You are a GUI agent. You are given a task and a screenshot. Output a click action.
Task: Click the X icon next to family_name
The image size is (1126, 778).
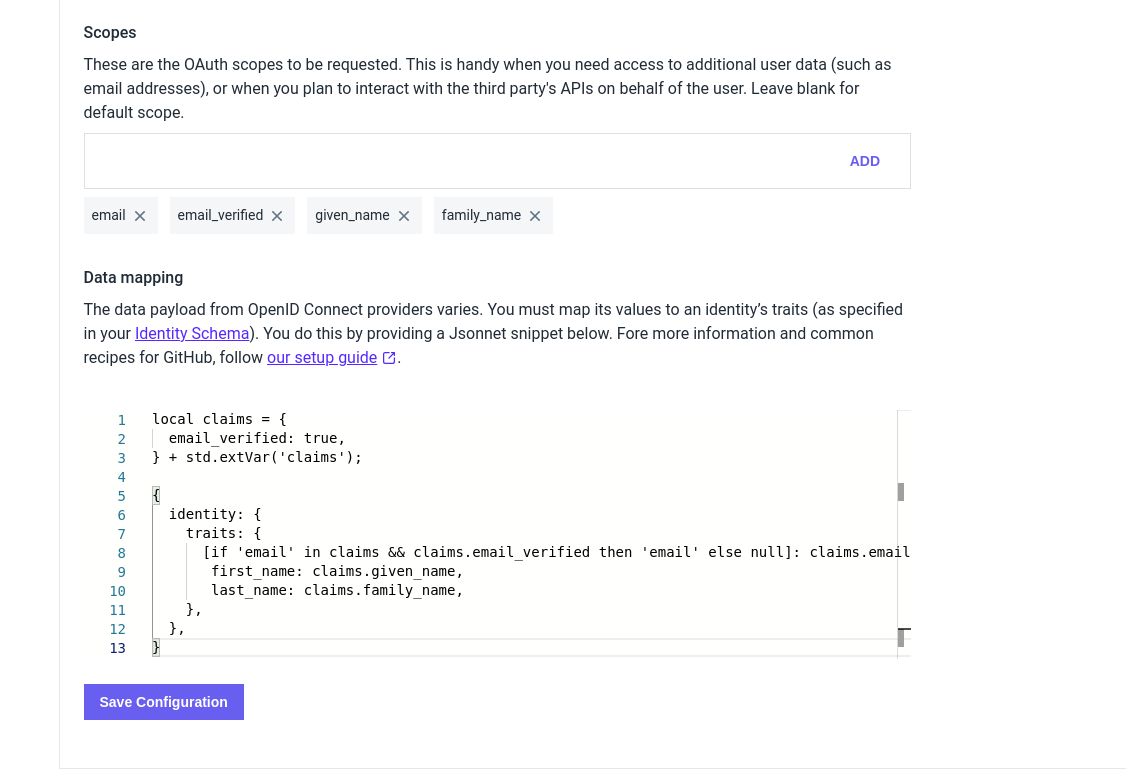536,215
